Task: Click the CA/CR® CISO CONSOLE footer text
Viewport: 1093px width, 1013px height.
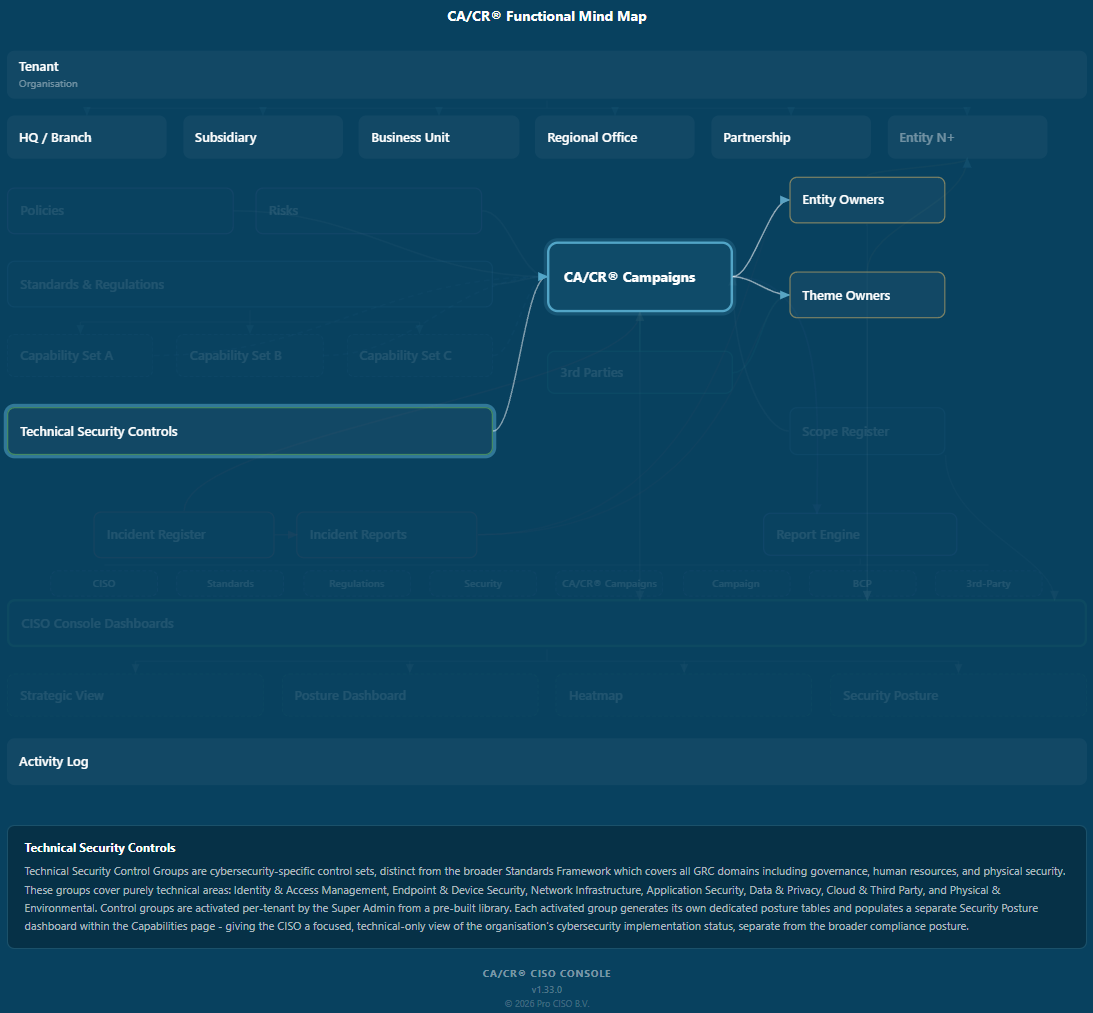Action: click(546, 973)
